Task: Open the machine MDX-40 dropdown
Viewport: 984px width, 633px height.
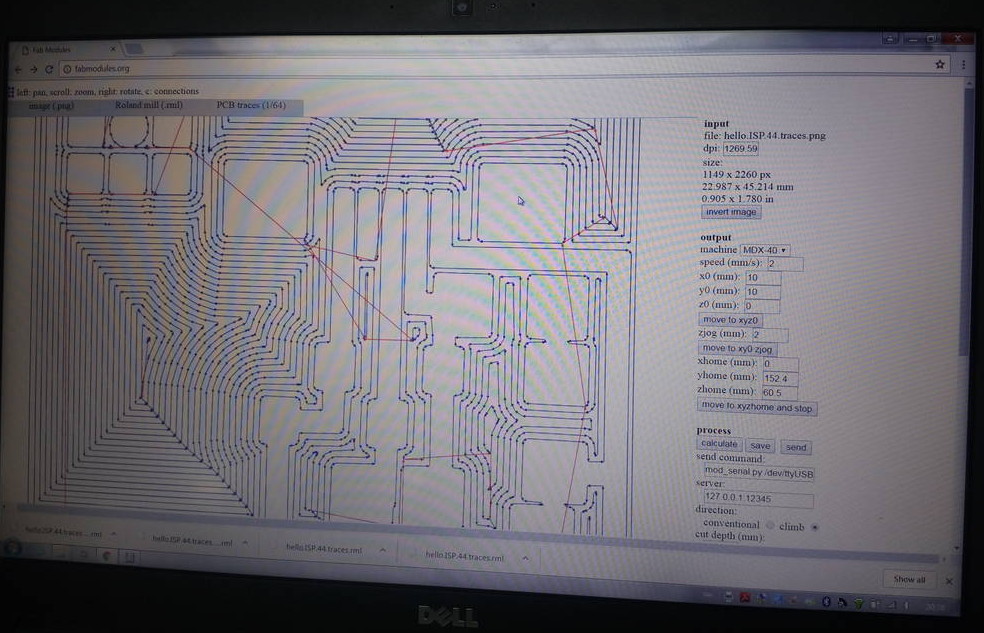Action: (764, 250)
